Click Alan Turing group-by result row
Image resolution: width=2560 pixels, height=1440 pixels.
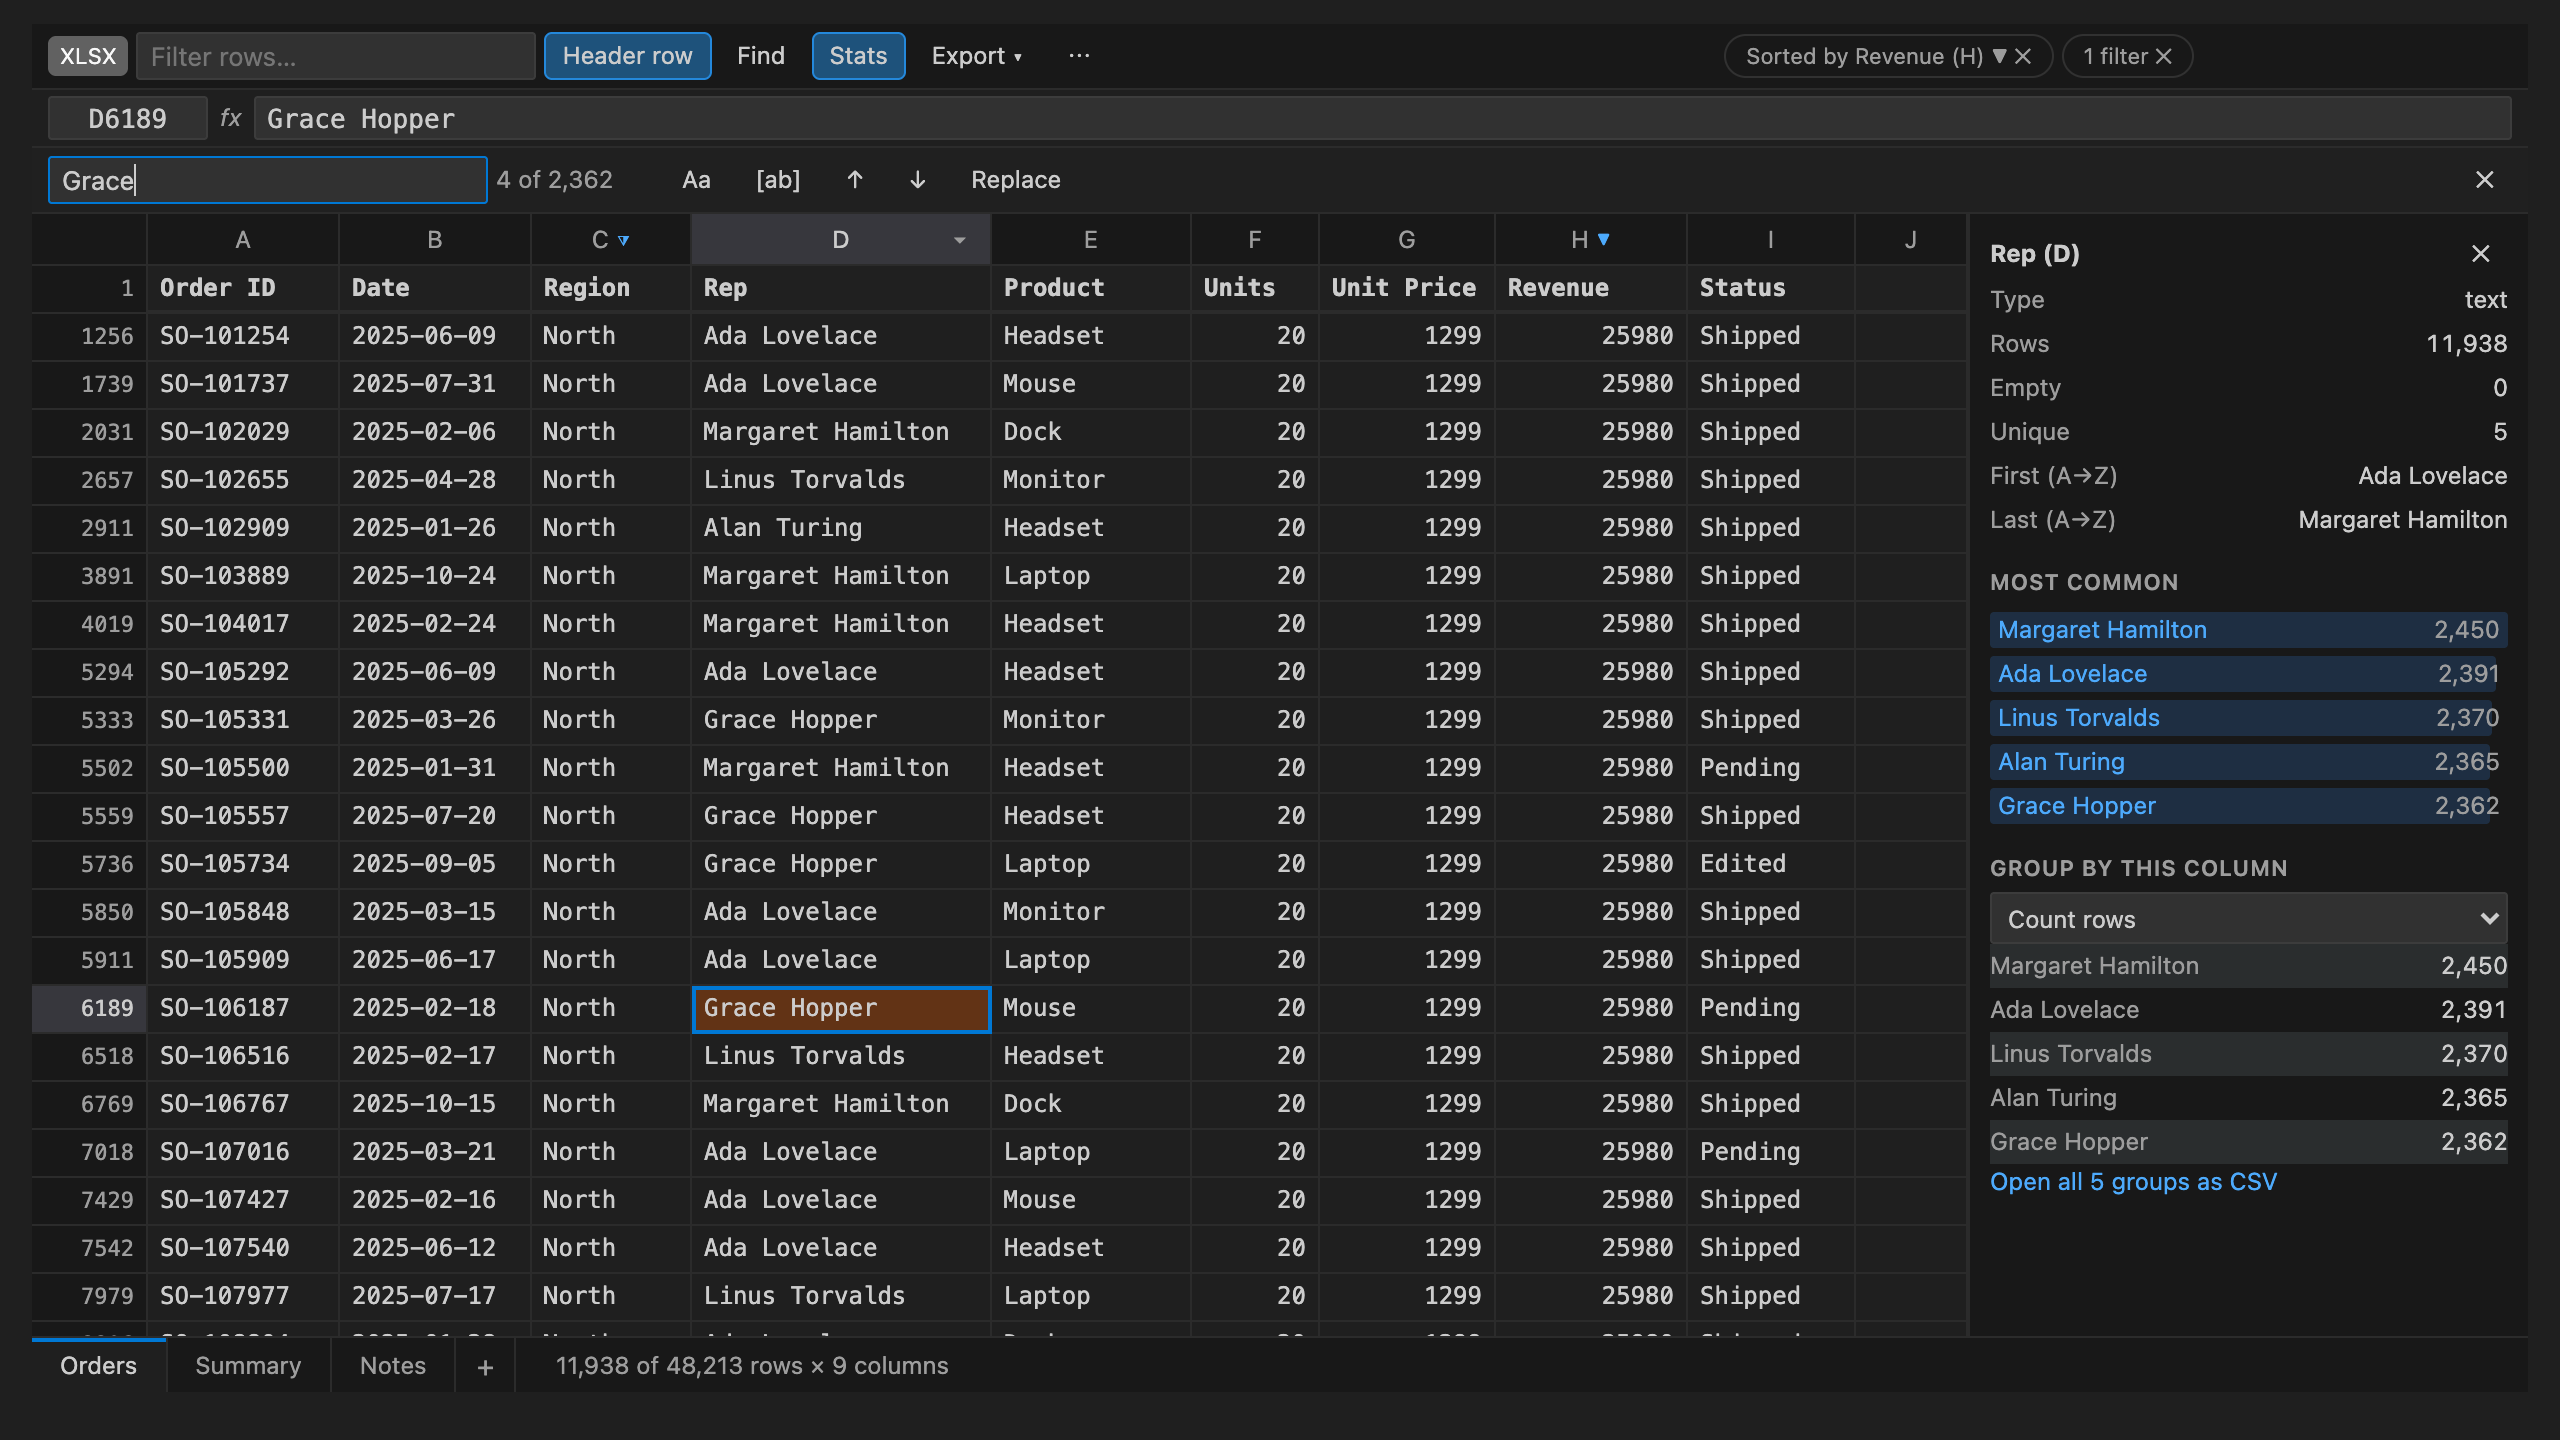tap(2248, 1098)
